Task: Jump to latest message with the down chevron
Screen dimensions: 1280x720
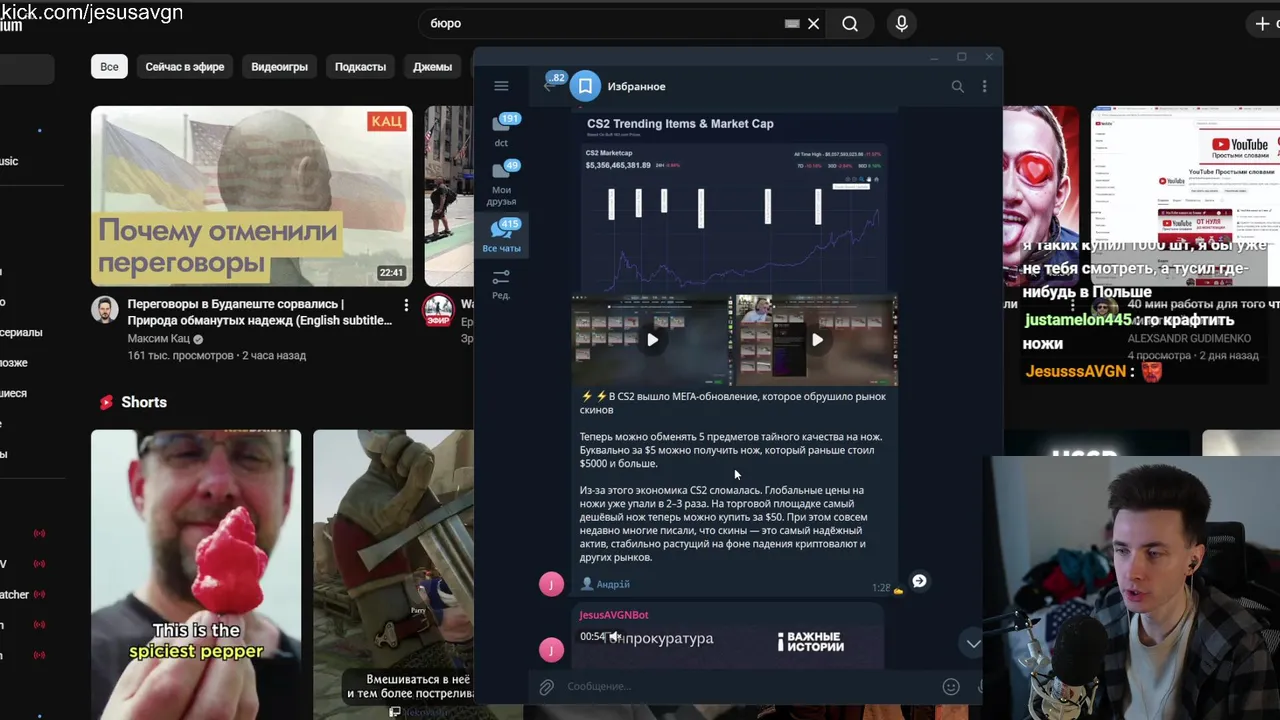Action: (x=973, y=644)
